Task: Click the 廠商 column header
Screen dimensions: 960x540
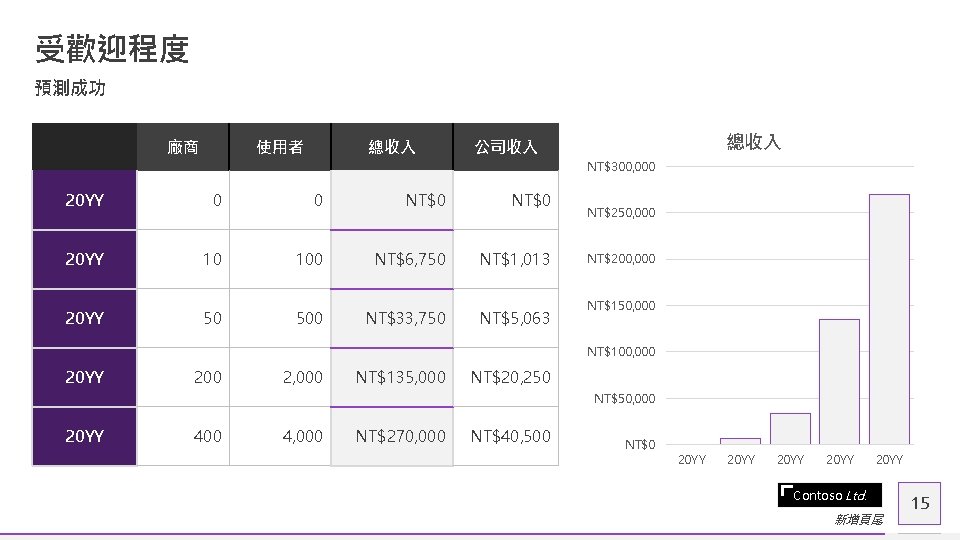Action: tap(183, 147)
